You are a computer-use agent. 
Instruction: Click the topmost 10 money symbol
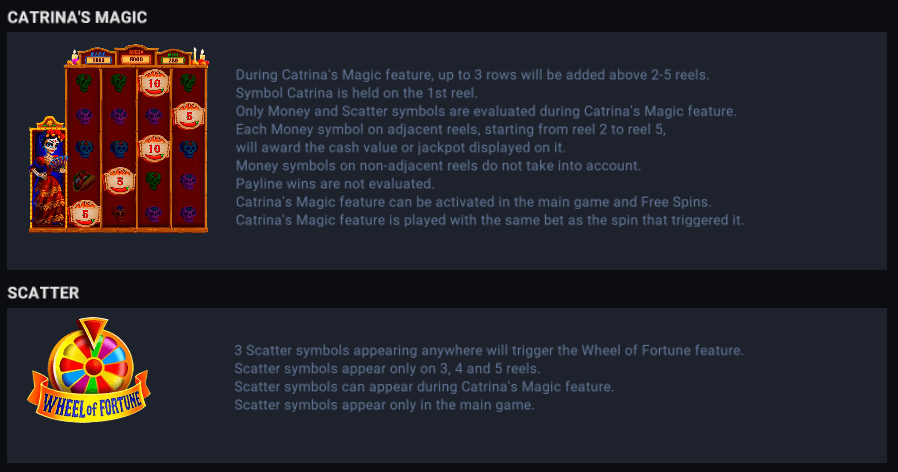[154, 83]
